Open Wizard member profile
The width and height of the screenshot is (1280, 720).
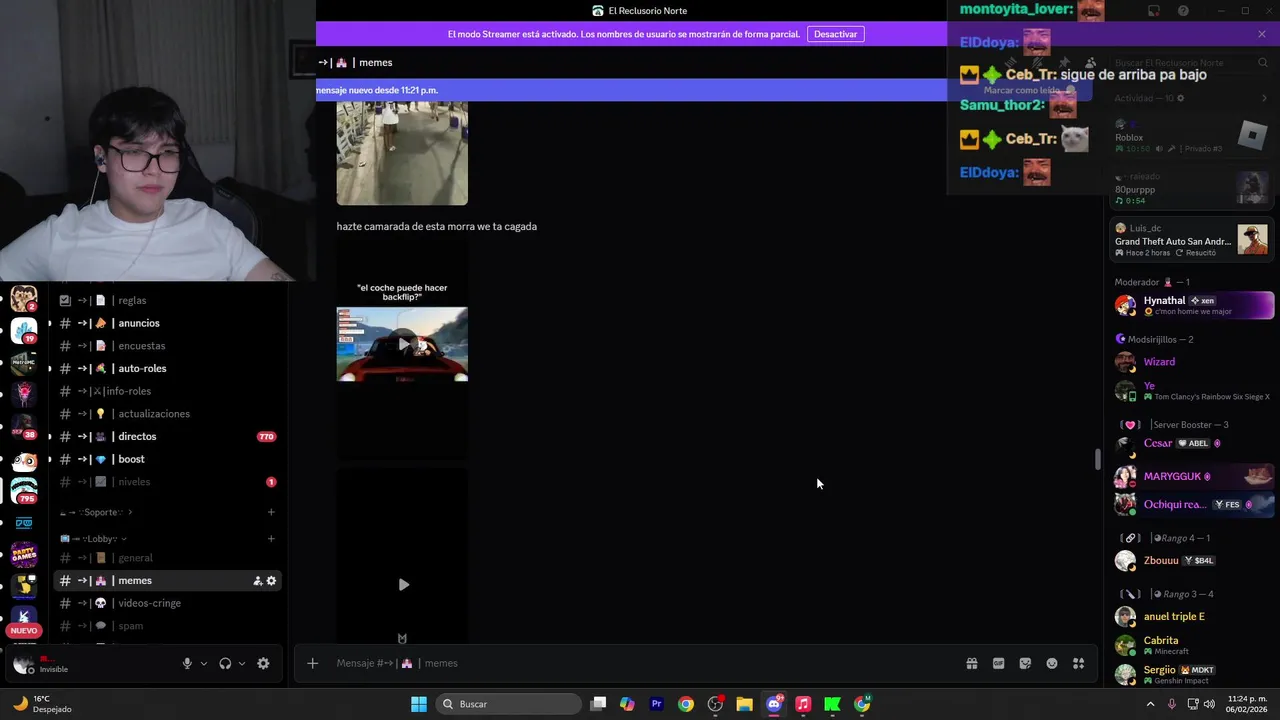1194,362
